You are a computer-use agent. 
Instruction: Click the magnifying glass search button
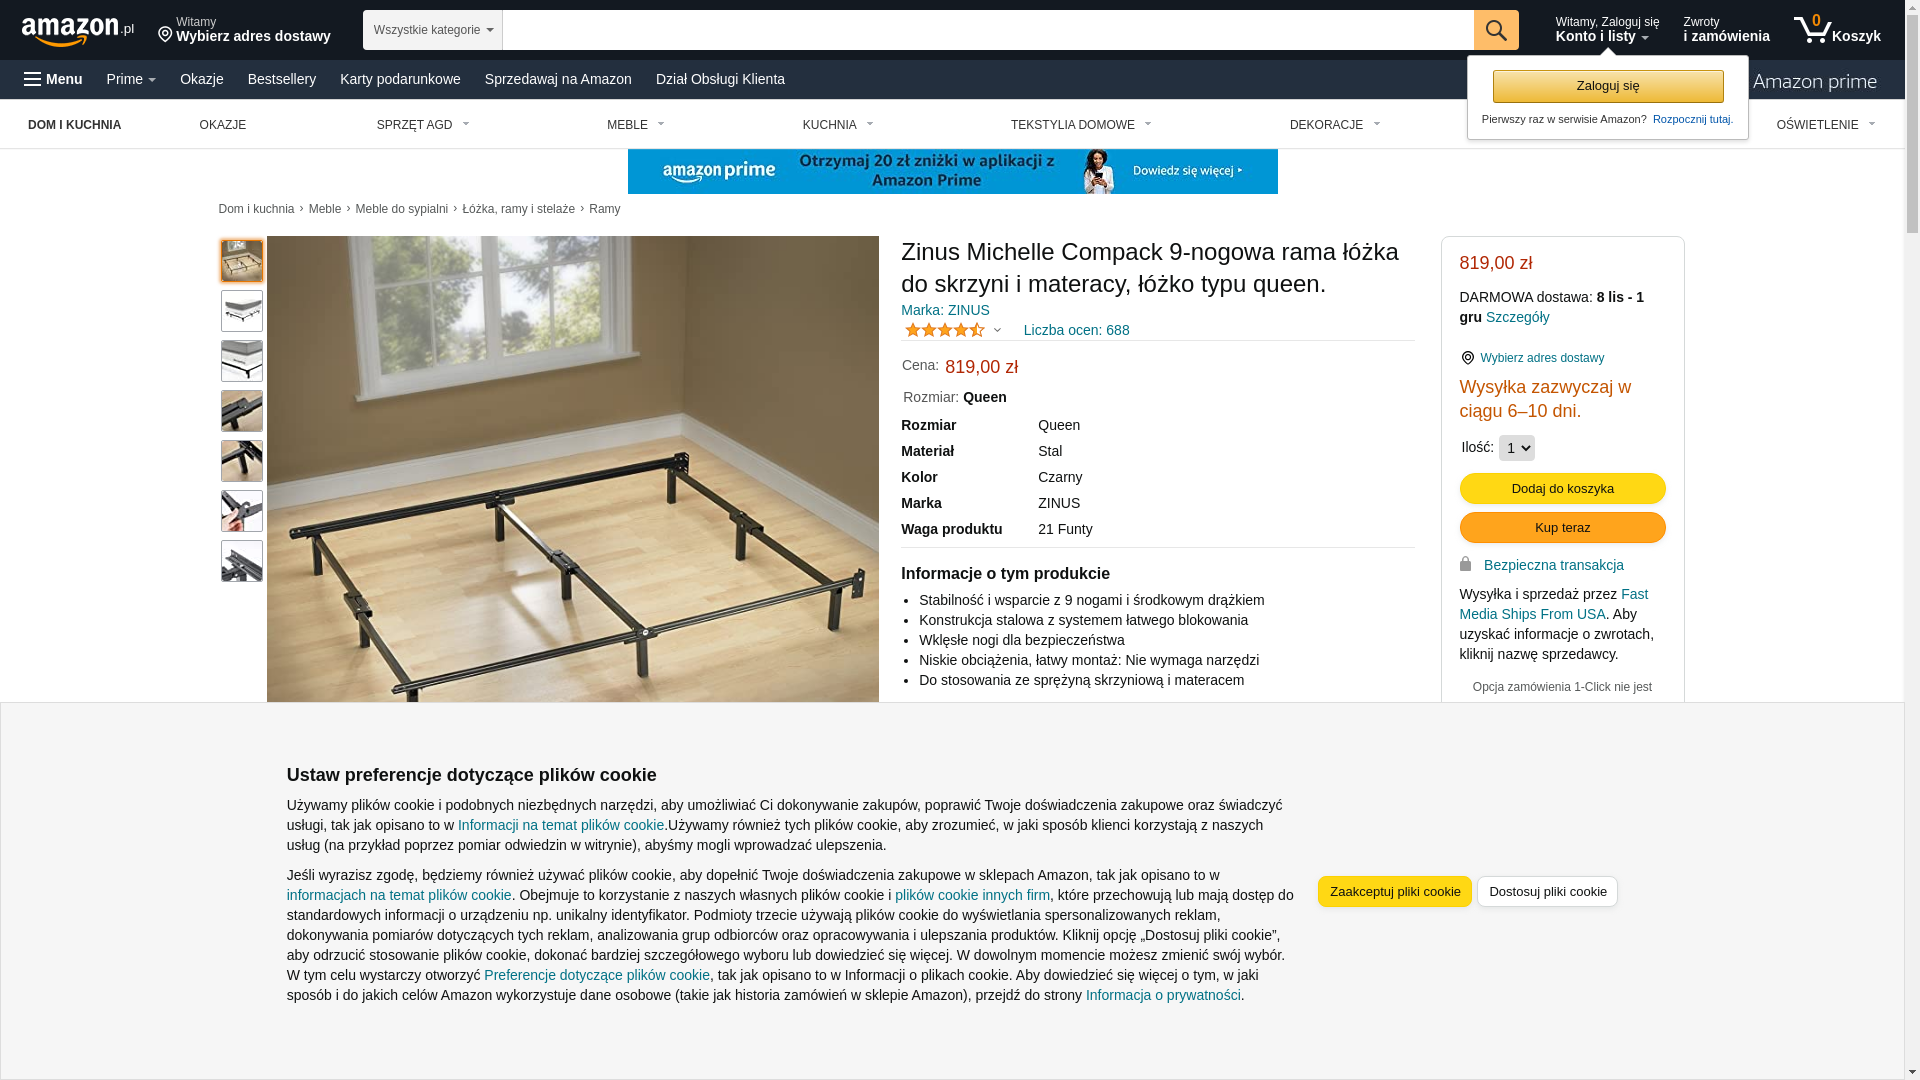coord(1496,30)
